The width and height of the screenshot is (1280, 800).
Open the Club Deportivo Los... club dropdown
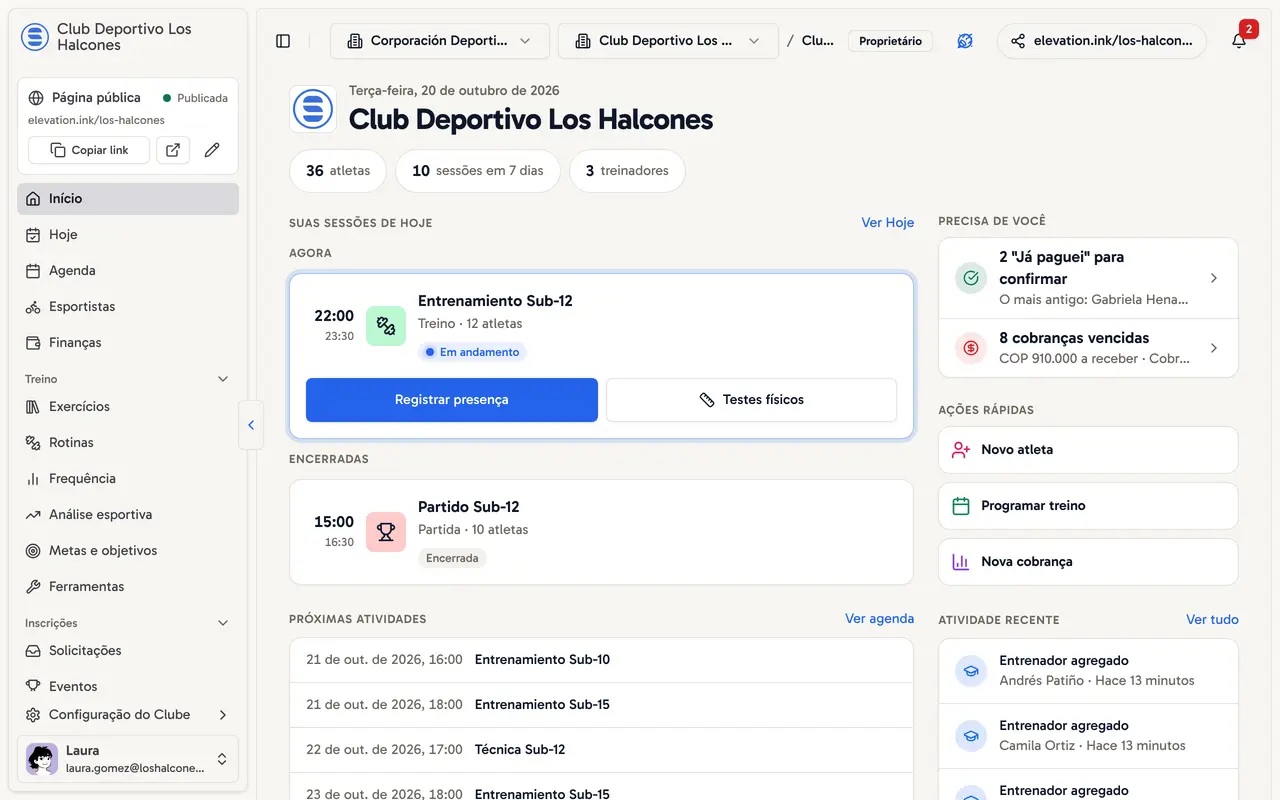(x=669, y=41)
